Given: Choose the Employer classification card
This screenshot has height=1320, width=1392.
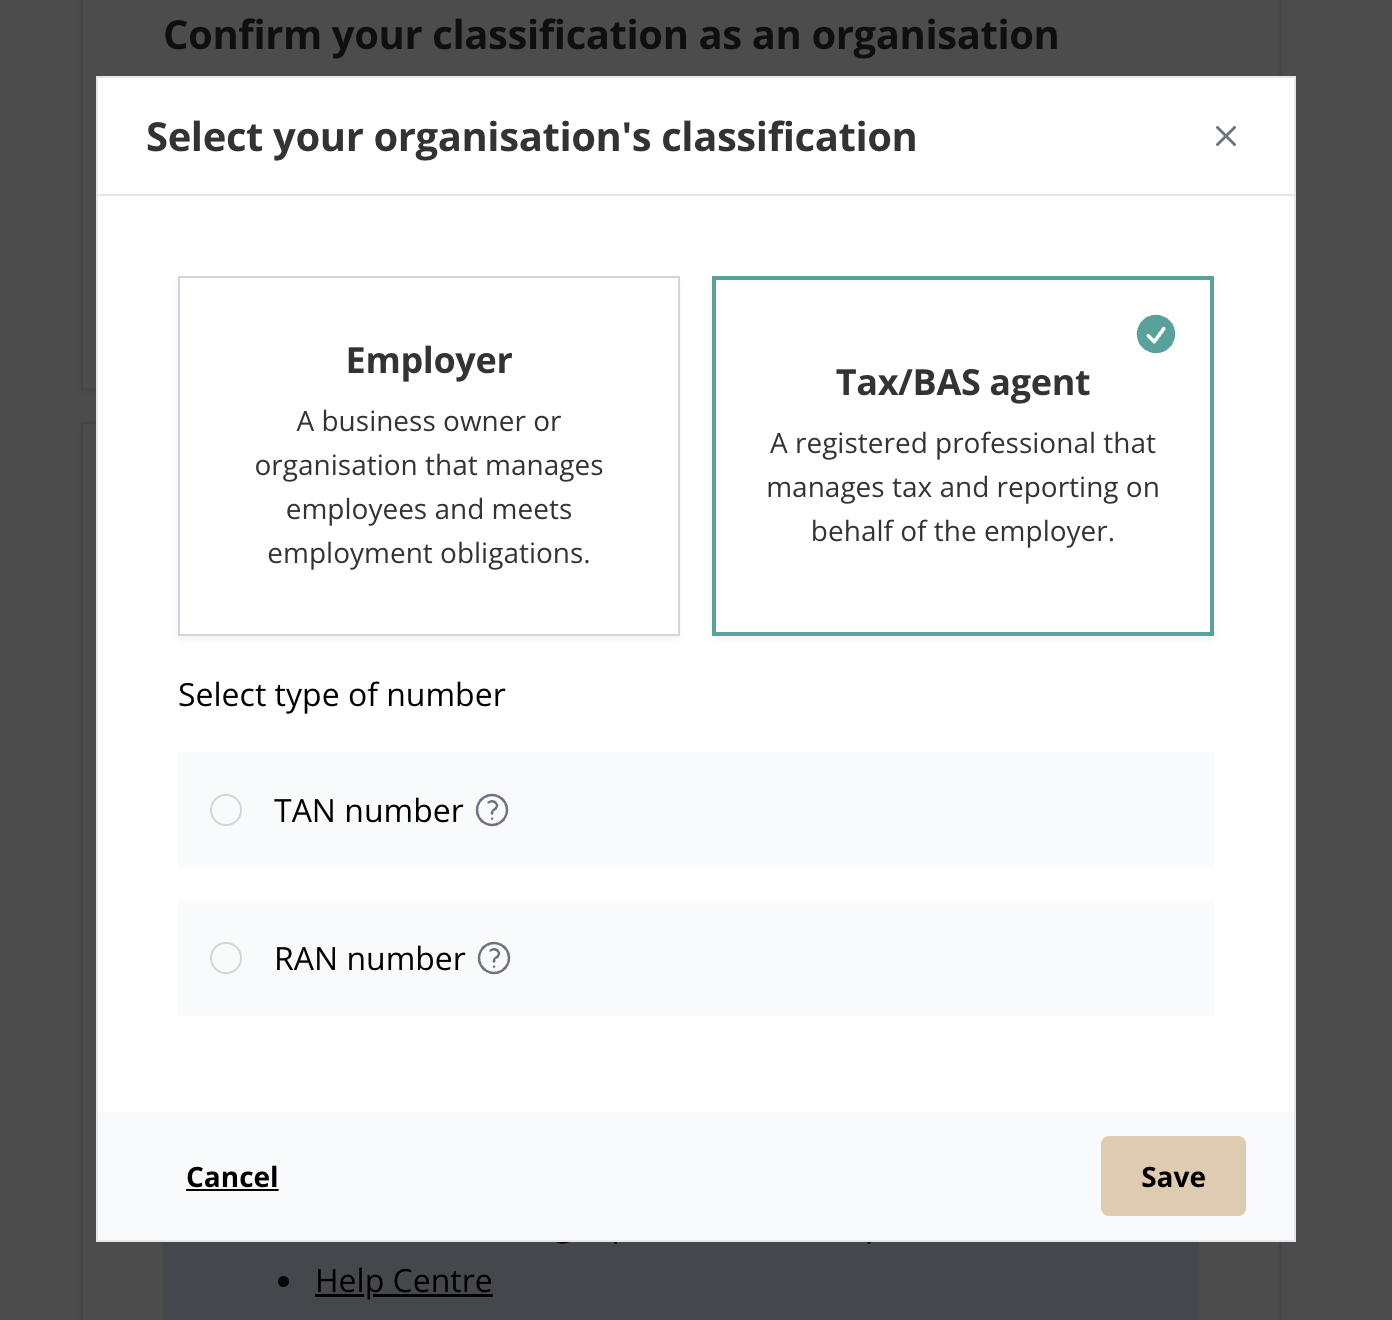Looking at the screenshot, I should pyautogui.click(x=429, y=456).
